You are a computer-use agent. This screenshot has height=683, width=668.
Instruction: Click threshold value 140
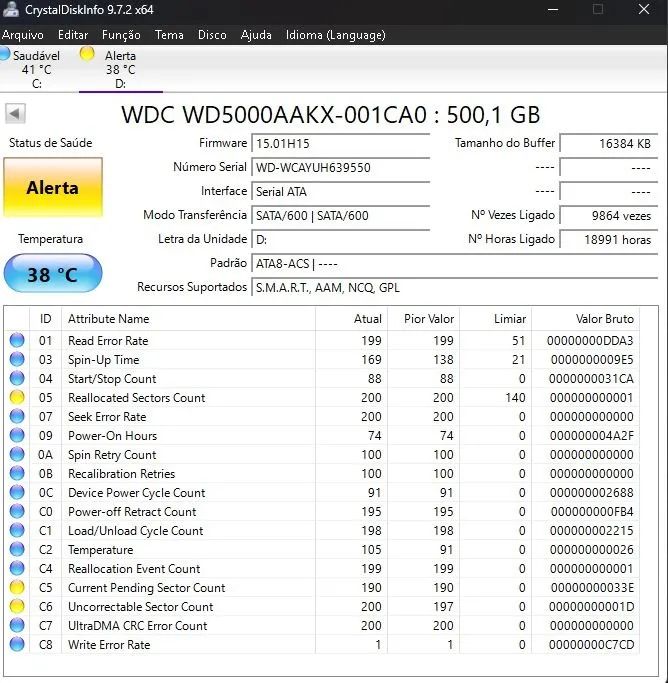[515, 398]
